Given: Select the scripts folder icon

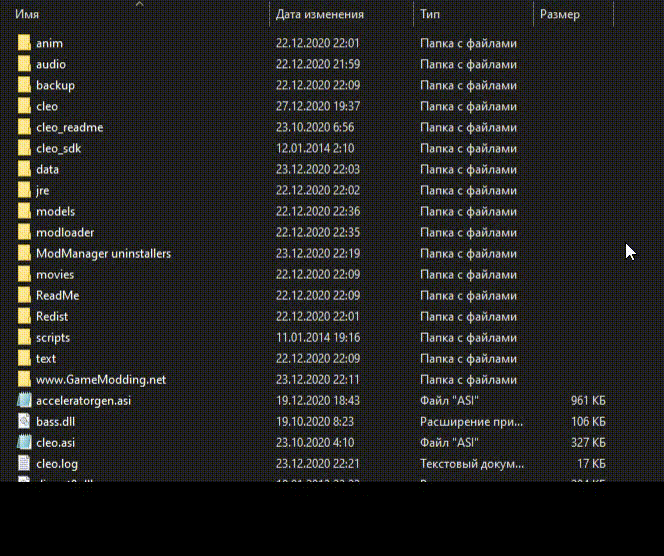Looking at the screenshot, I should coord(25,337).
